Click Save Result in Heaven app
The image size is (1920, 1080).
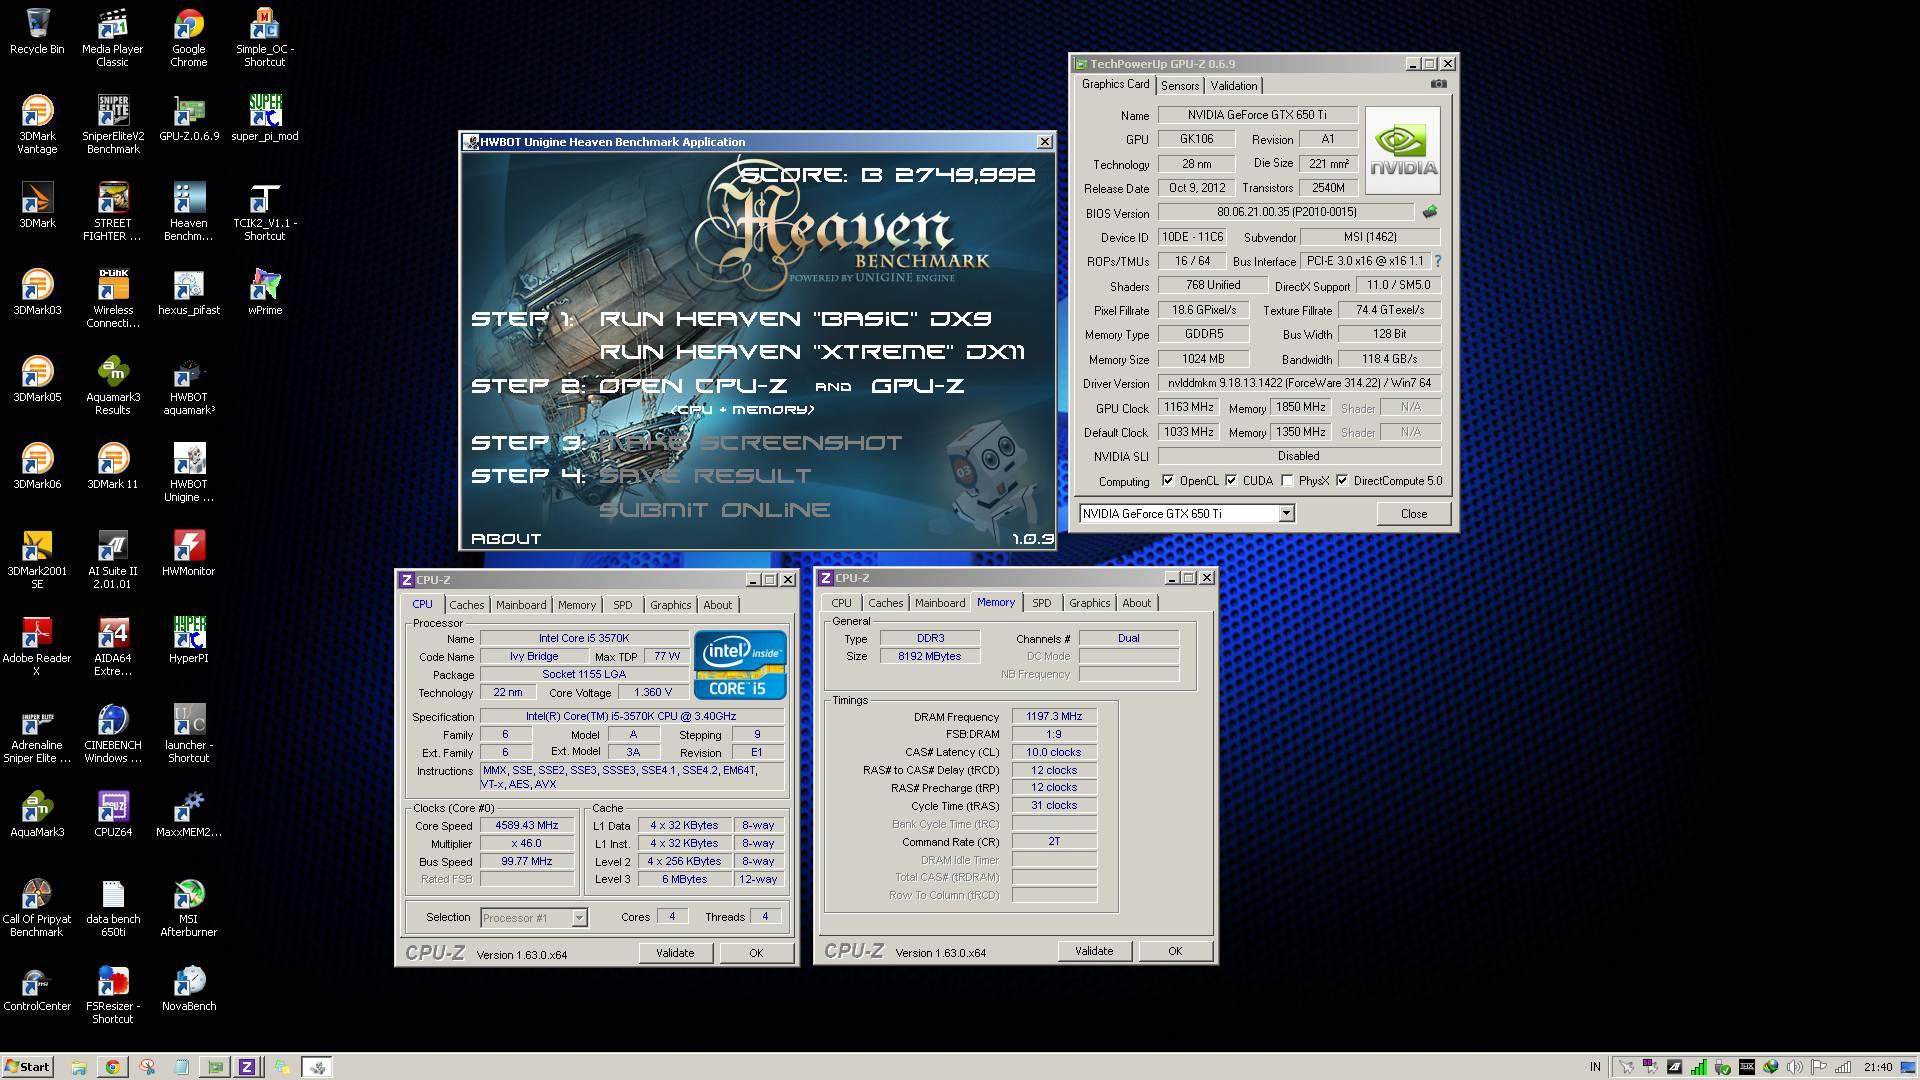coord(705,476)
